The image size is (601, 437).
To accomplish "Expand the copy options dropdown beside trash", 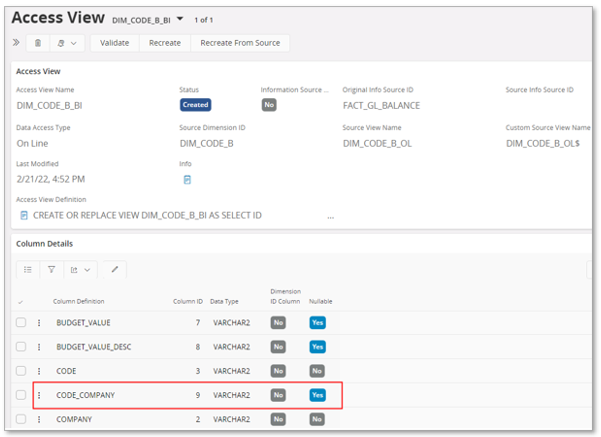I will pyautogui.click(x=68, y=43).
